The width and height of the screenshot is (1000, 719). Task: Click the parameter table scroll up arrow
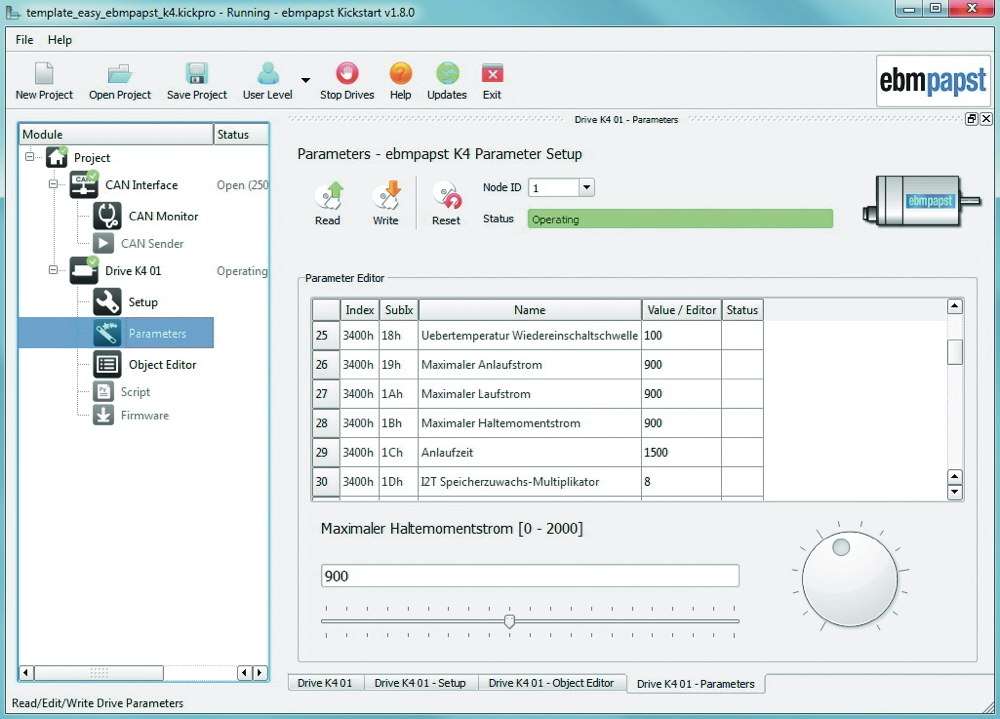[x=954, y=306]
